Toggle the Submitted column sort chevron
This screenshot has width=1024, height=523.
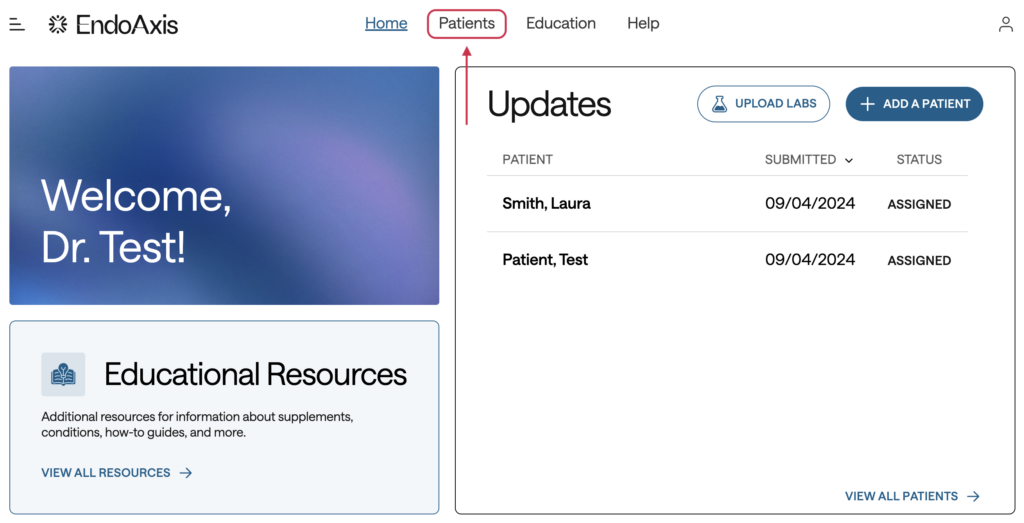[849, 160]
